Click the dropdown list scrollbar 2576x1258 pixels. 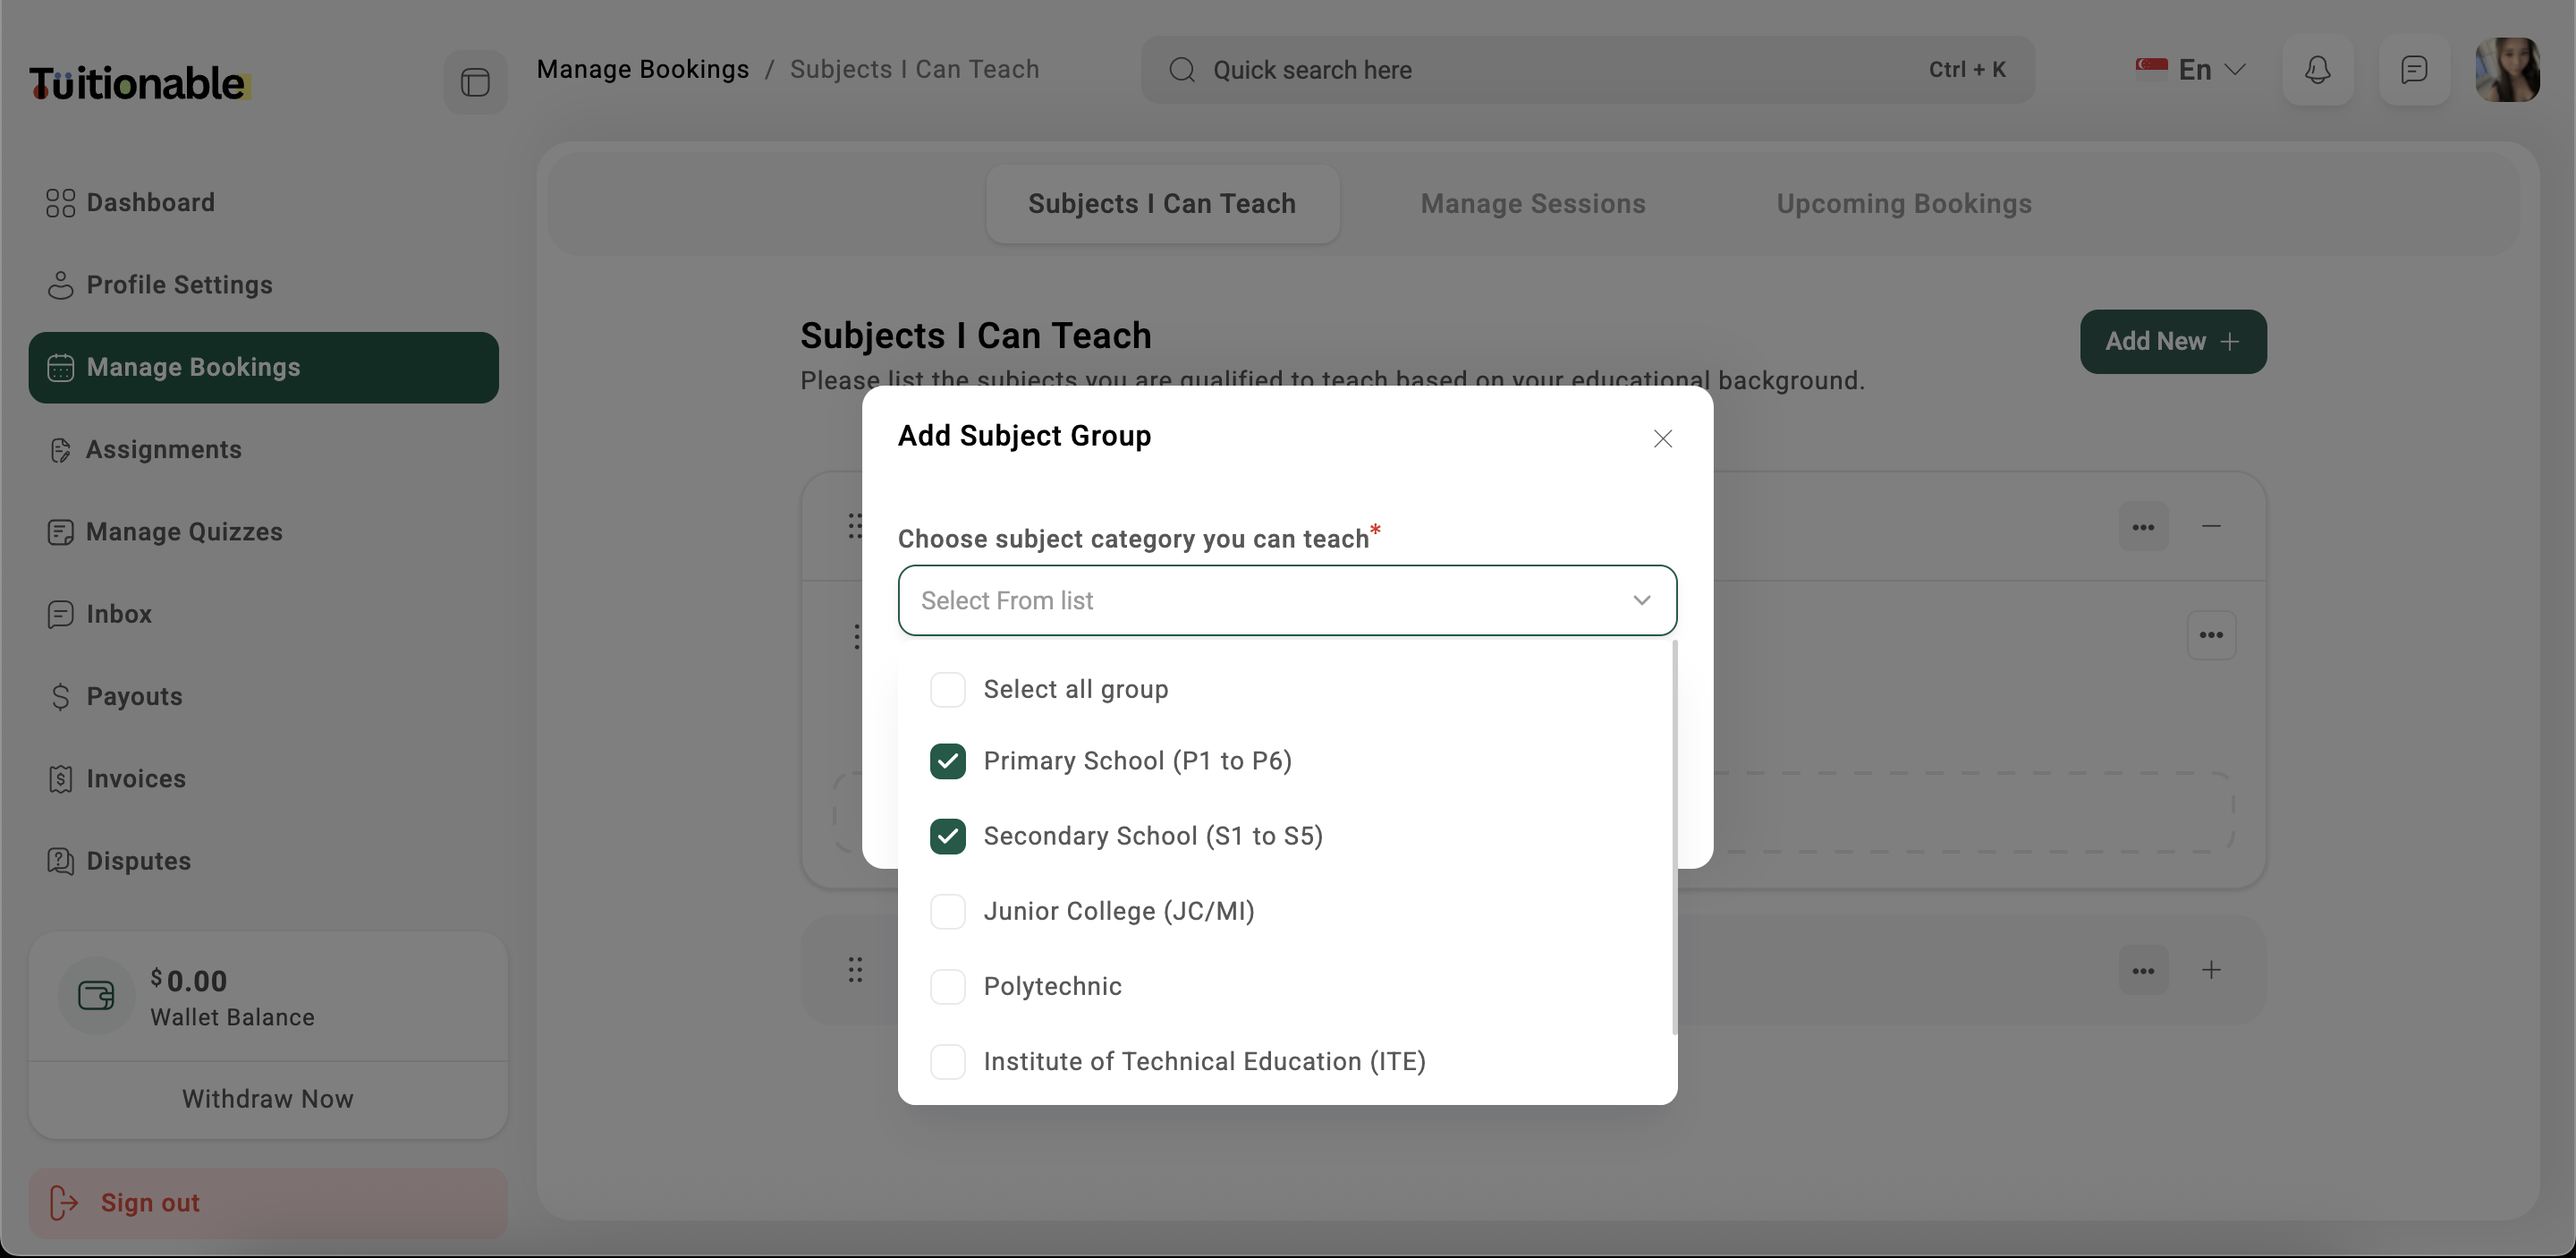coord(1674,838)
